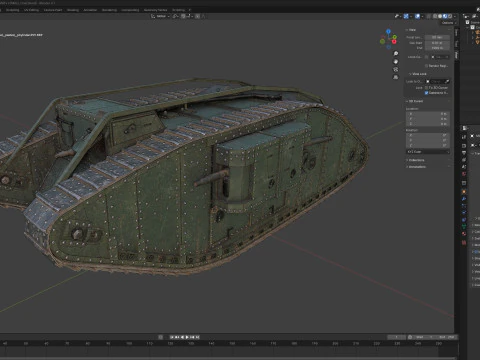The image size is (480, 360).
Task: Open the green Object Data properties tab
Action: (x=464, y=227)
